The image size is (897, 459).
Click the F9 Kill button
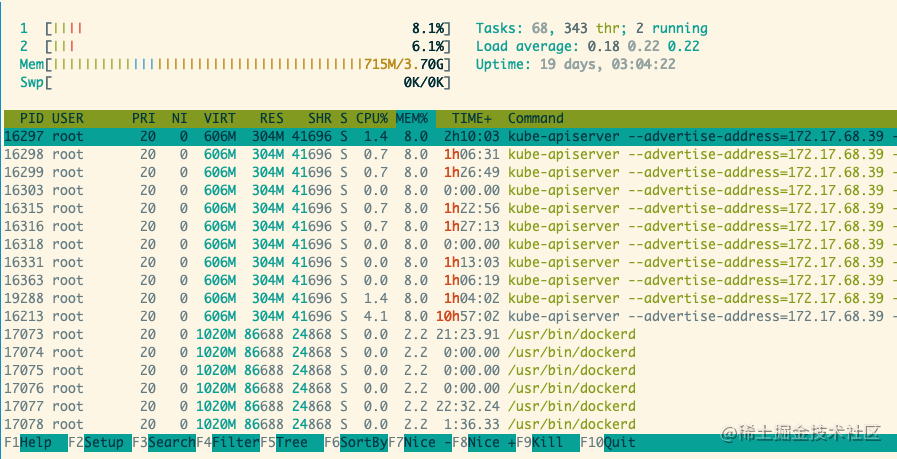548,443
